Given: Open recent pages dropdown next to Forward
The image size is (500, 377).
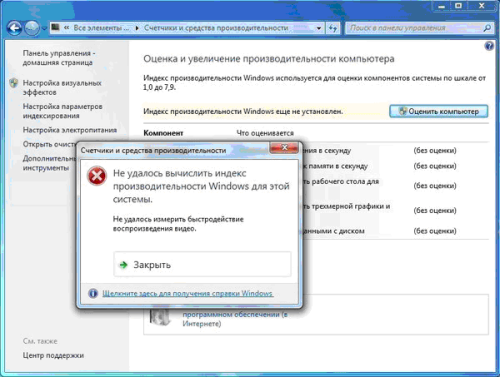Looking at the screenshot, I should tap(44, 29).
